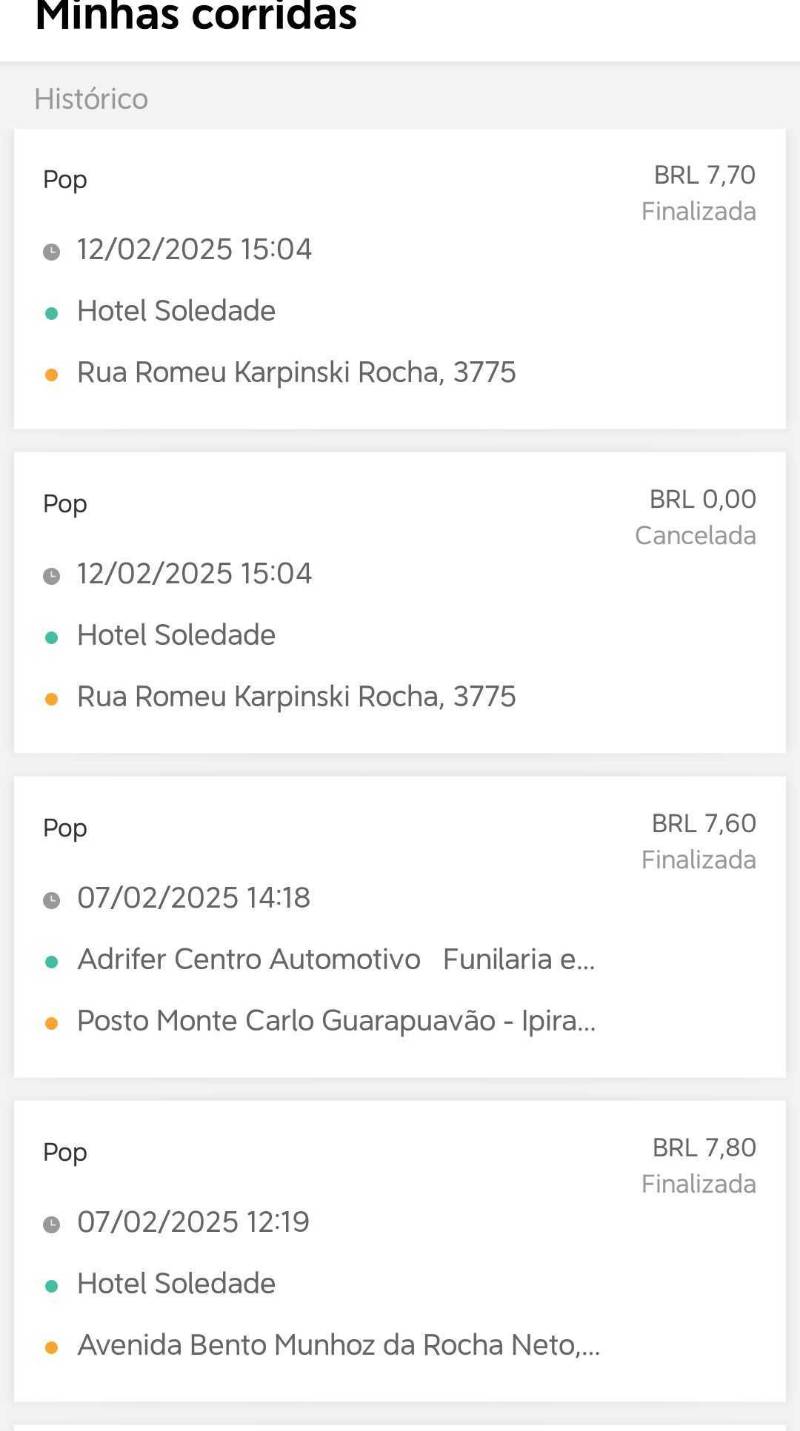Click orange destination dot of BRL 7,70 ride

pos(52,375)
